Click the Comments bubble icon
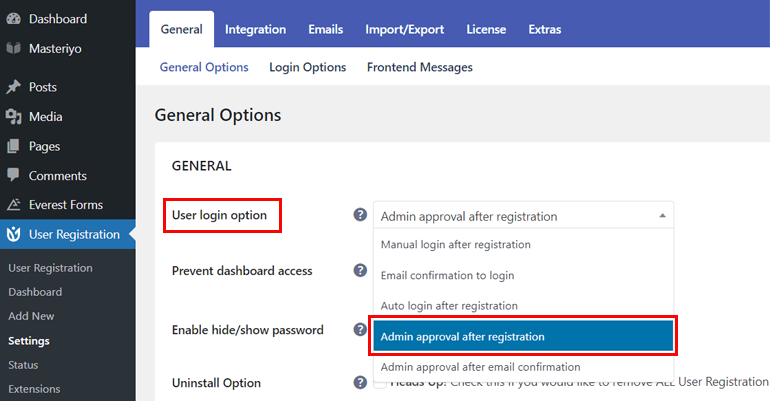 pos(13,175)
